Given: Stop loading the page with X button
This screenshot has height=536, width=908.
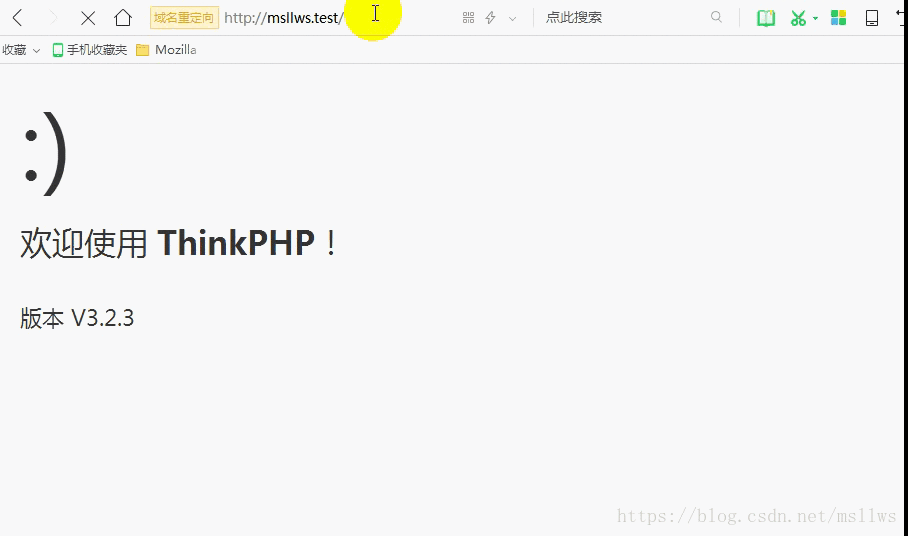Looking at the screenshot, I should [x=88, y=18].
